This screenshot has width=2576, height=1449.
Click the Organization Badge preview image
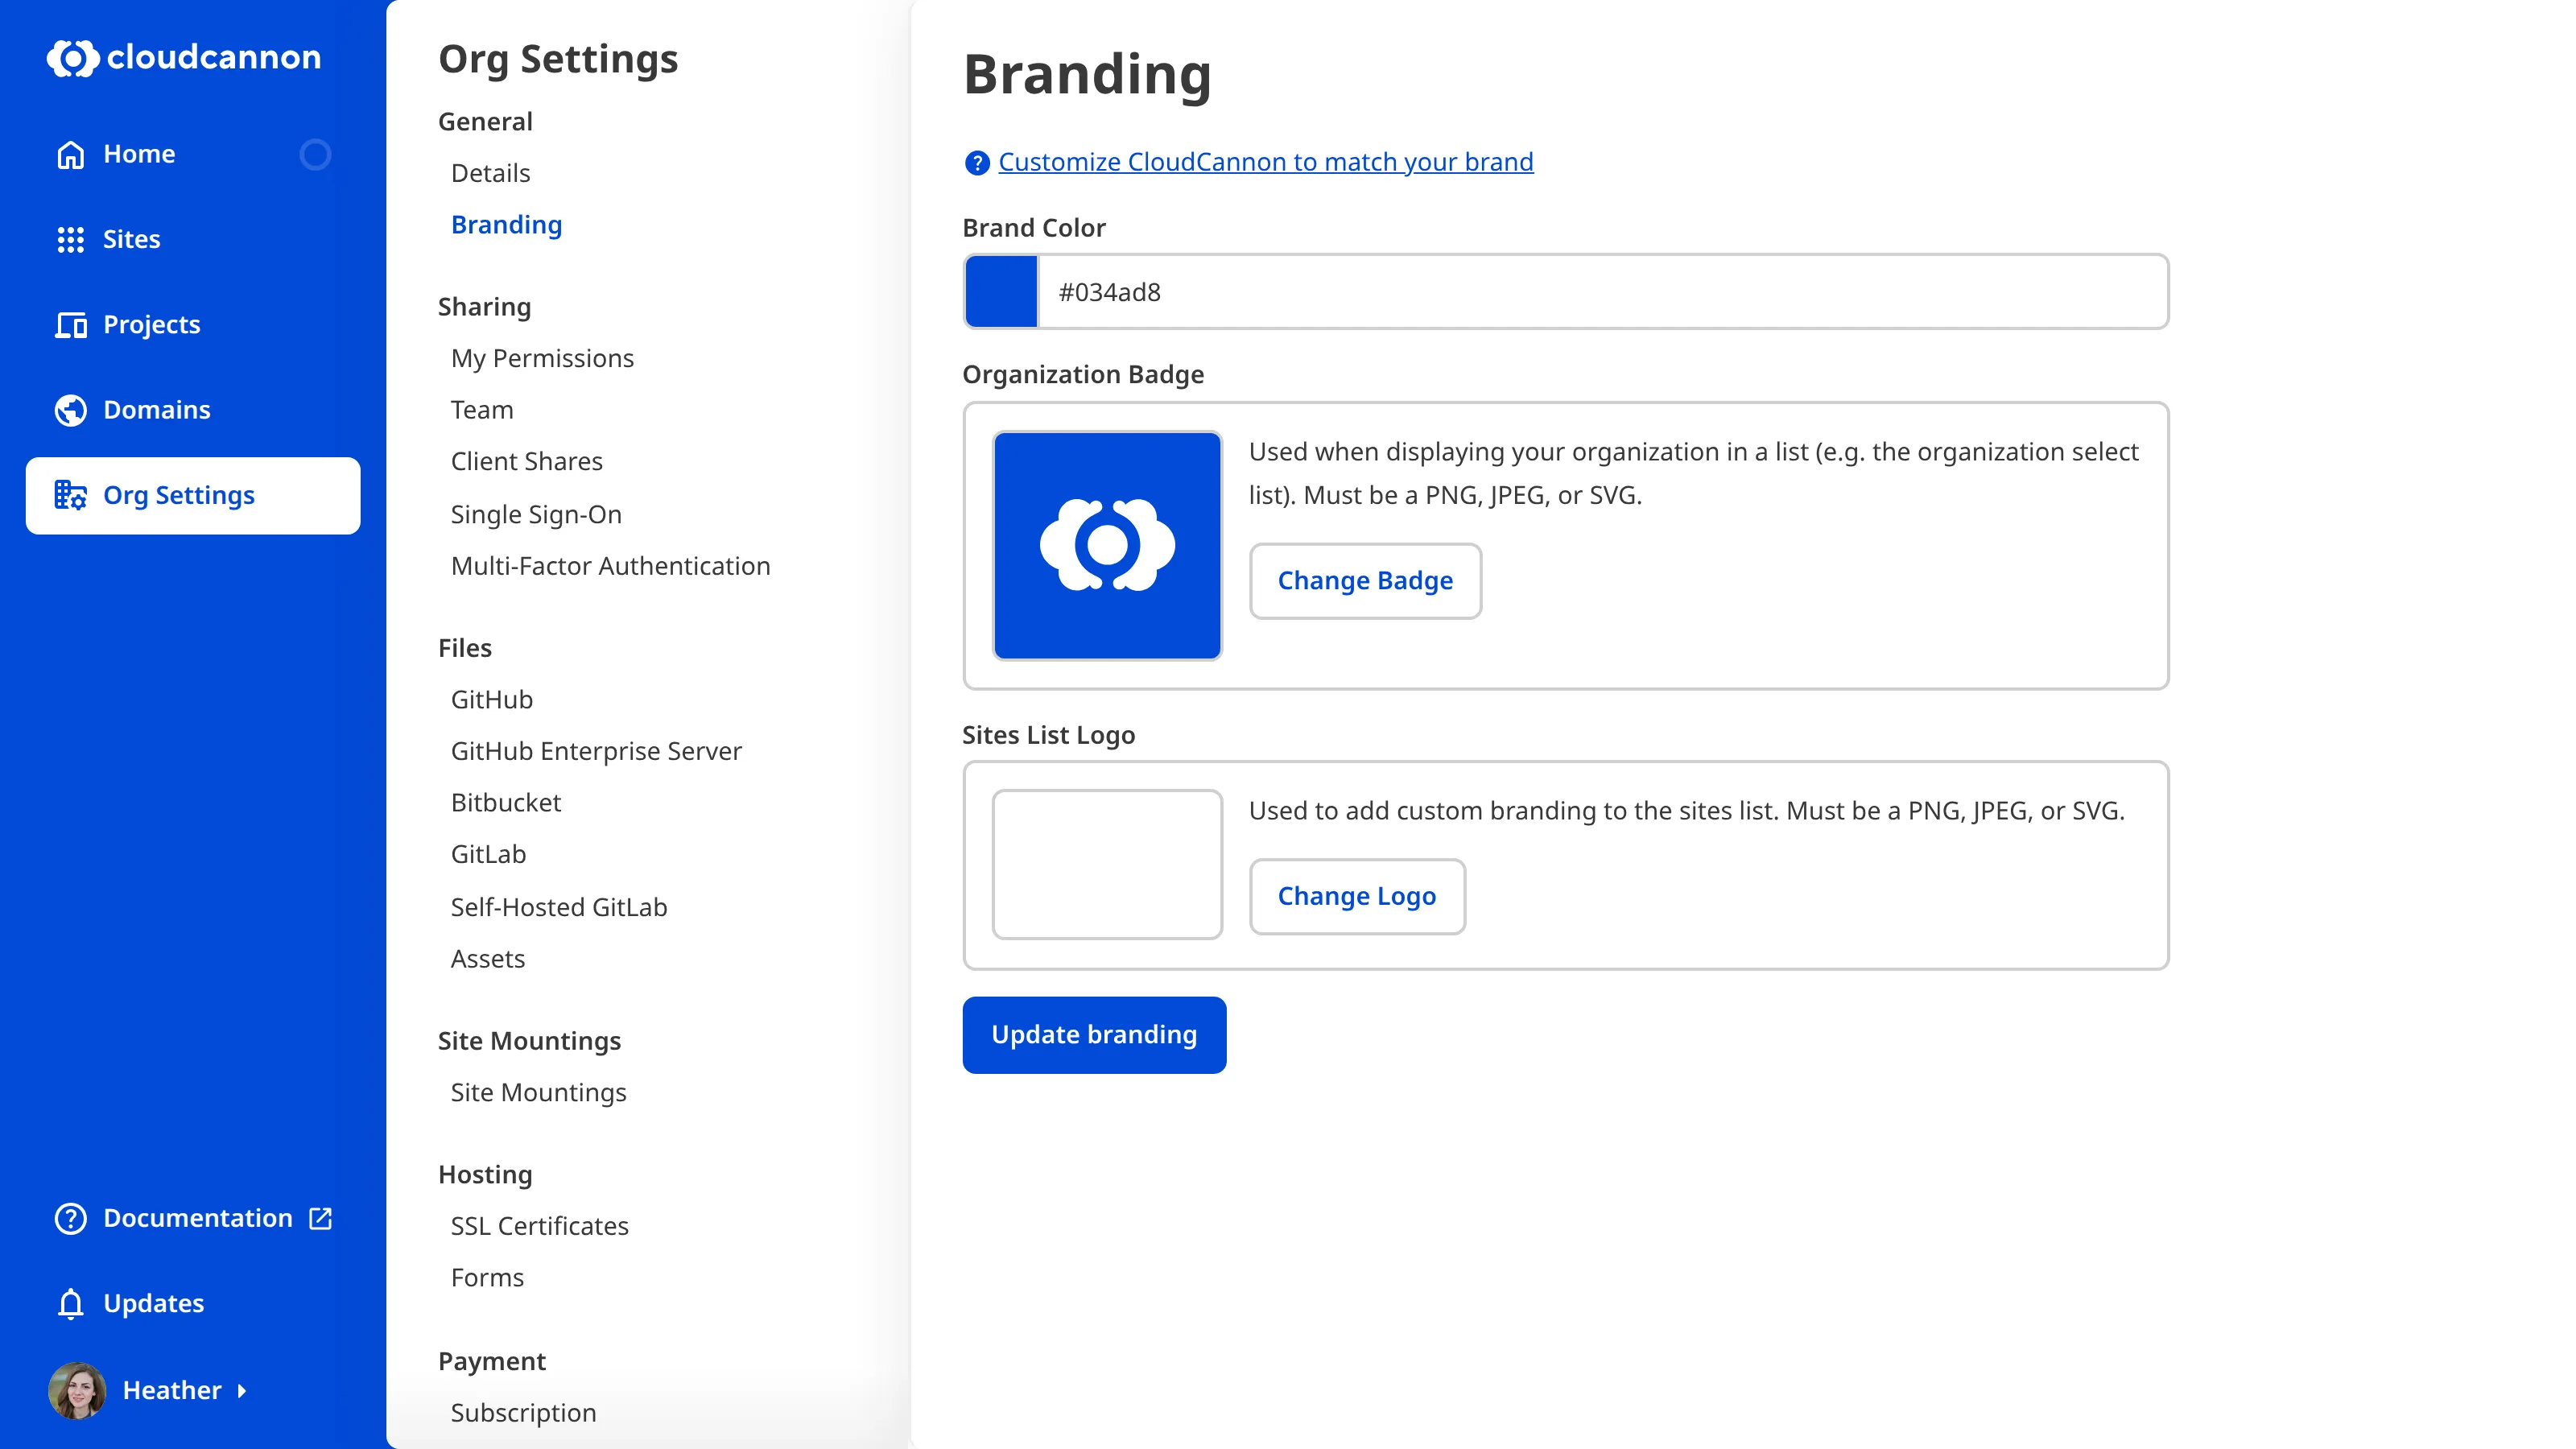click(1107, 546)
